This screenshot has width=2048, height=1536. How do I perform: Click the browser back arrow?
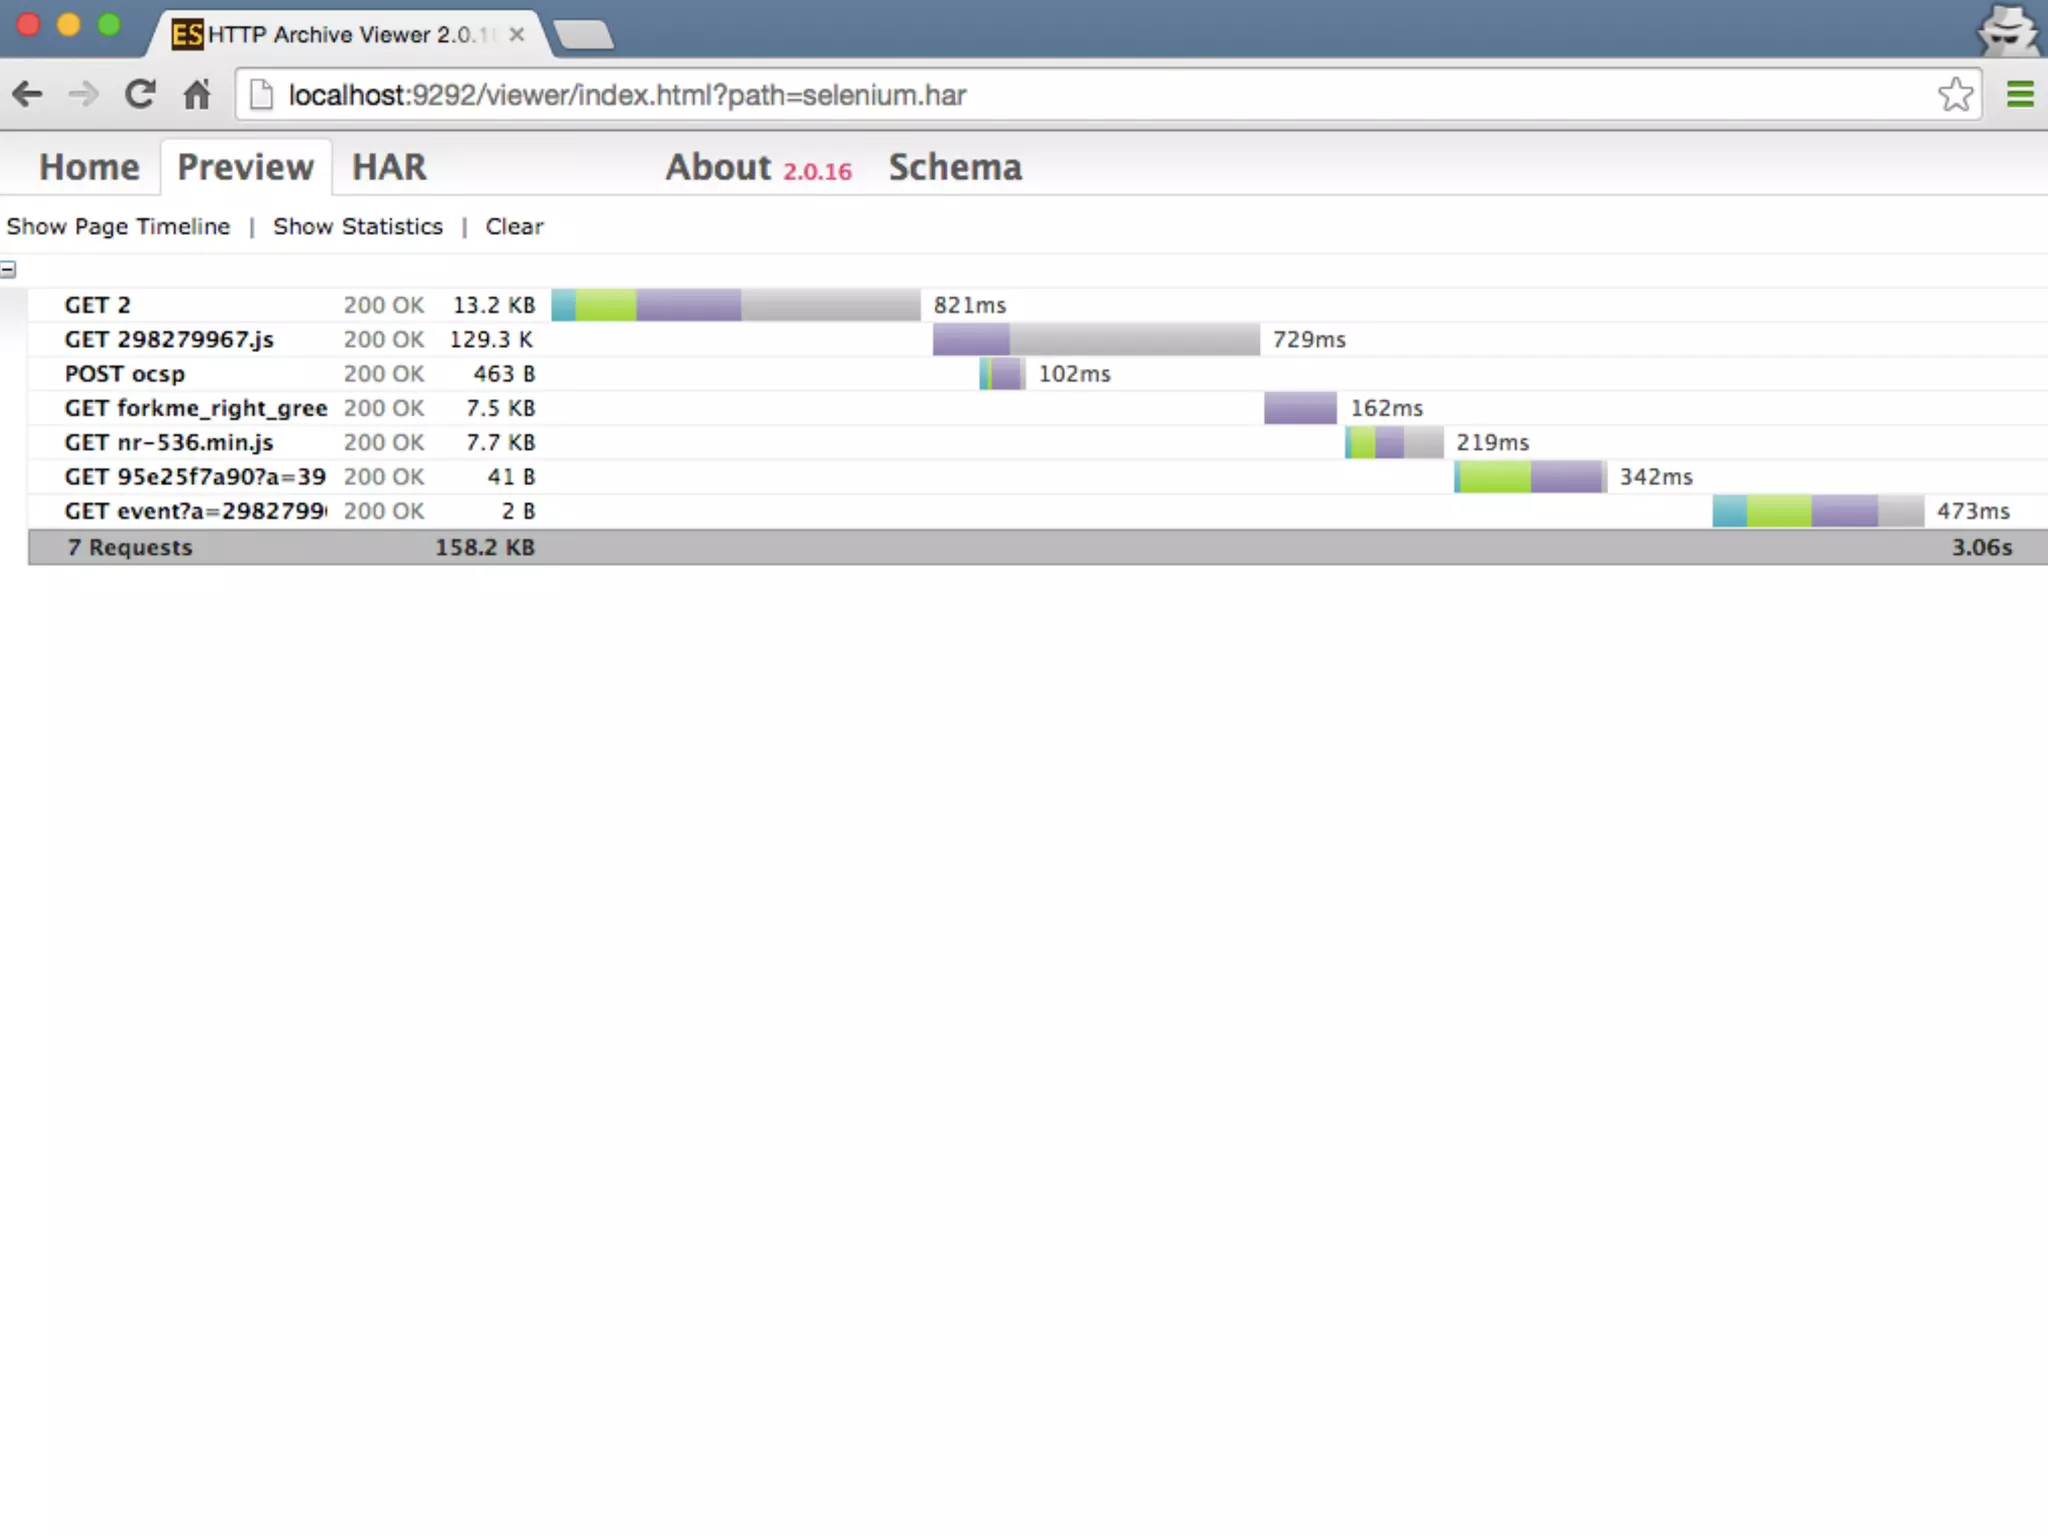click(28, 95)
